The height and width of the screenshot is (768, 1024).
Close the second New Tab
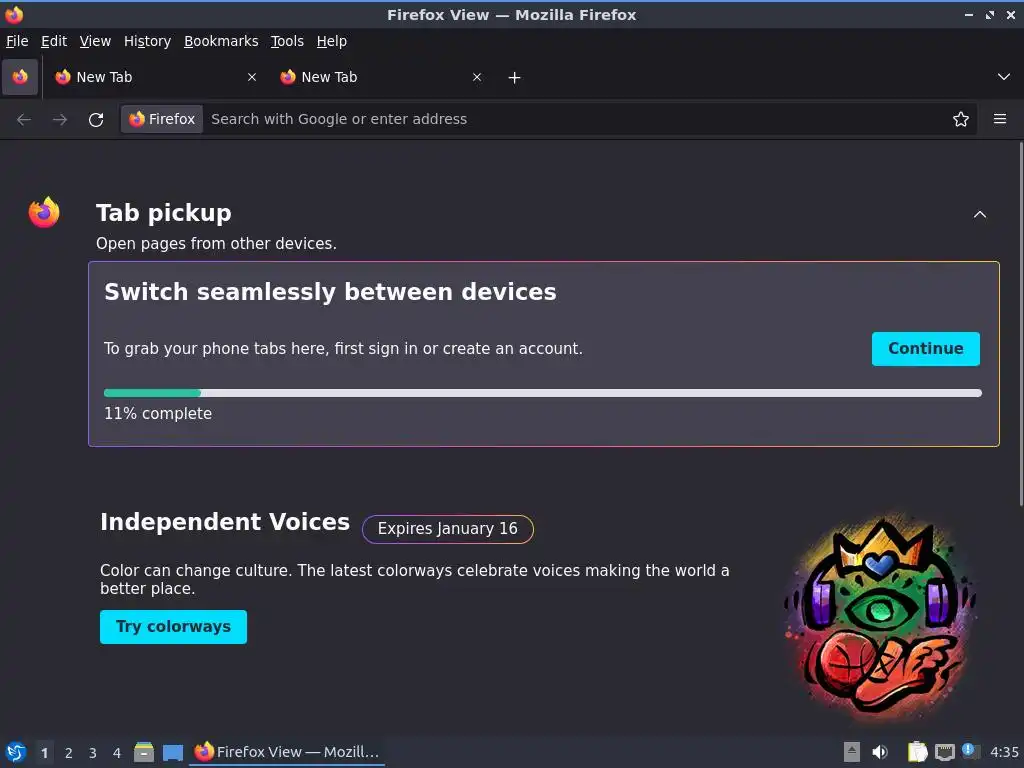coord(477,77)
